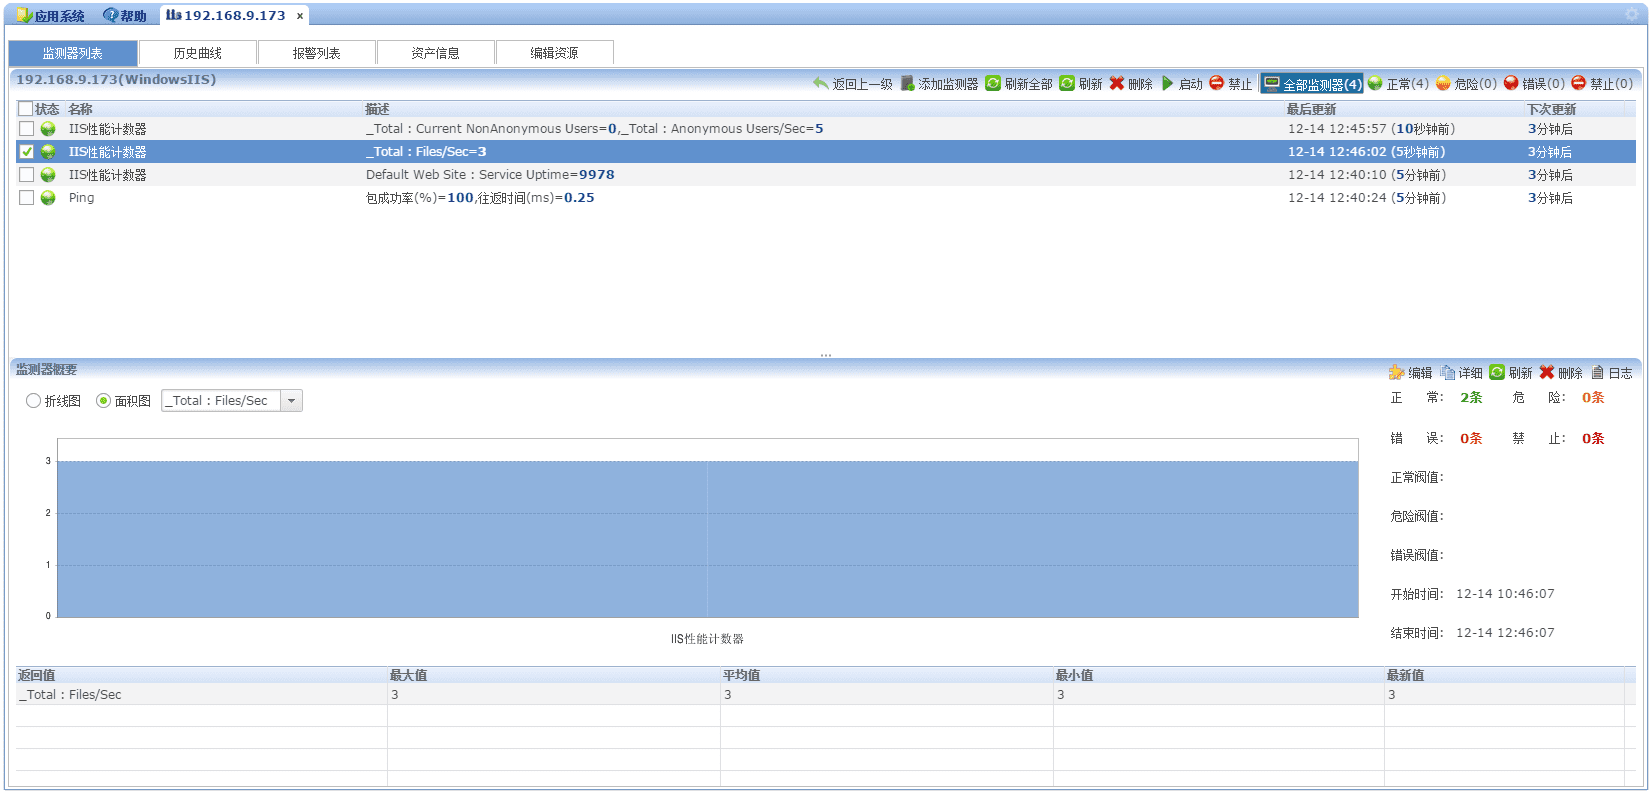Switch to the 资产信息 tab
Screen dimensions: 1649x791
coord(436,53)
